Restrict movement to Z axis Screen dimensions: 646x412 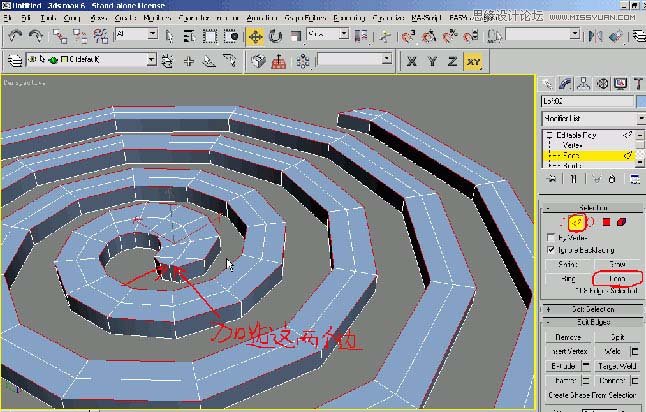point(452,61)
